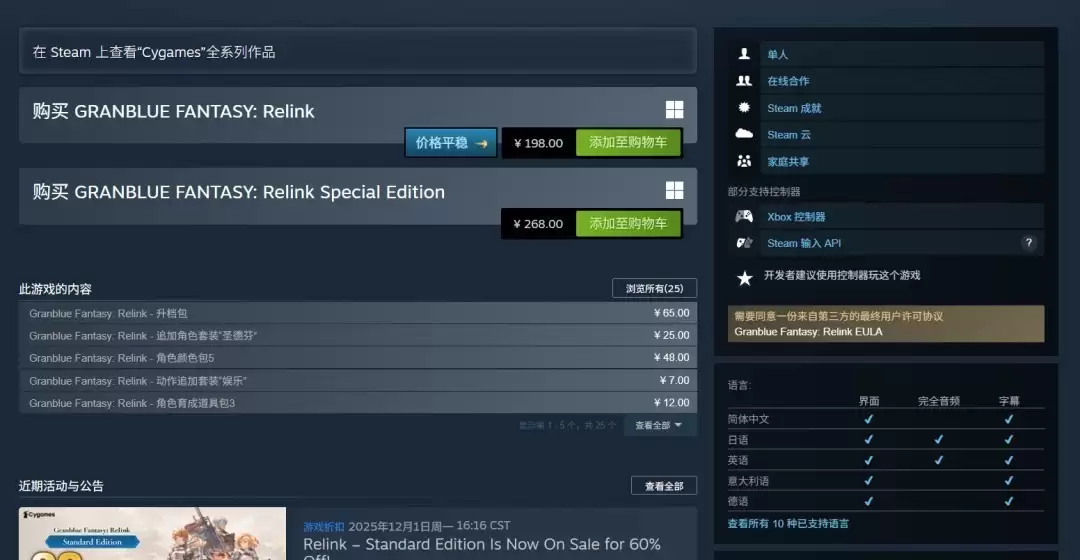Click the Steam achievements (成就) badge icon
This screenshot has height=560, width=1080.
tap(744, 107)
